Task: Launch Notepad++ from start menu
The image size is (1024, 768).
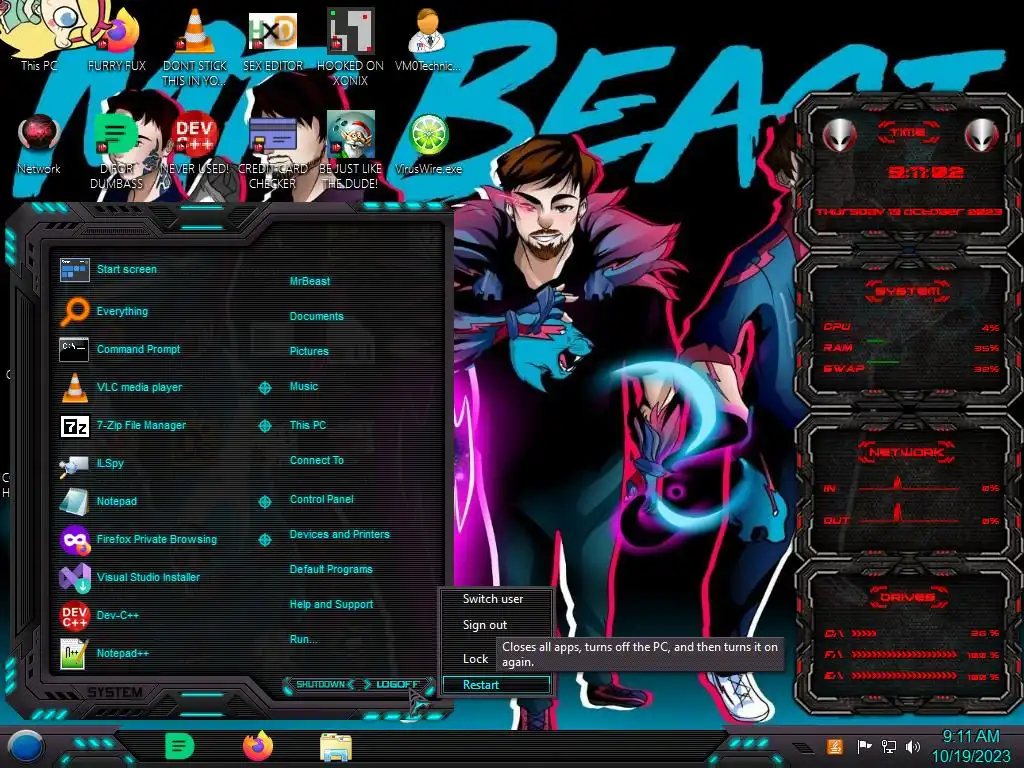Action: coord(104,653)
